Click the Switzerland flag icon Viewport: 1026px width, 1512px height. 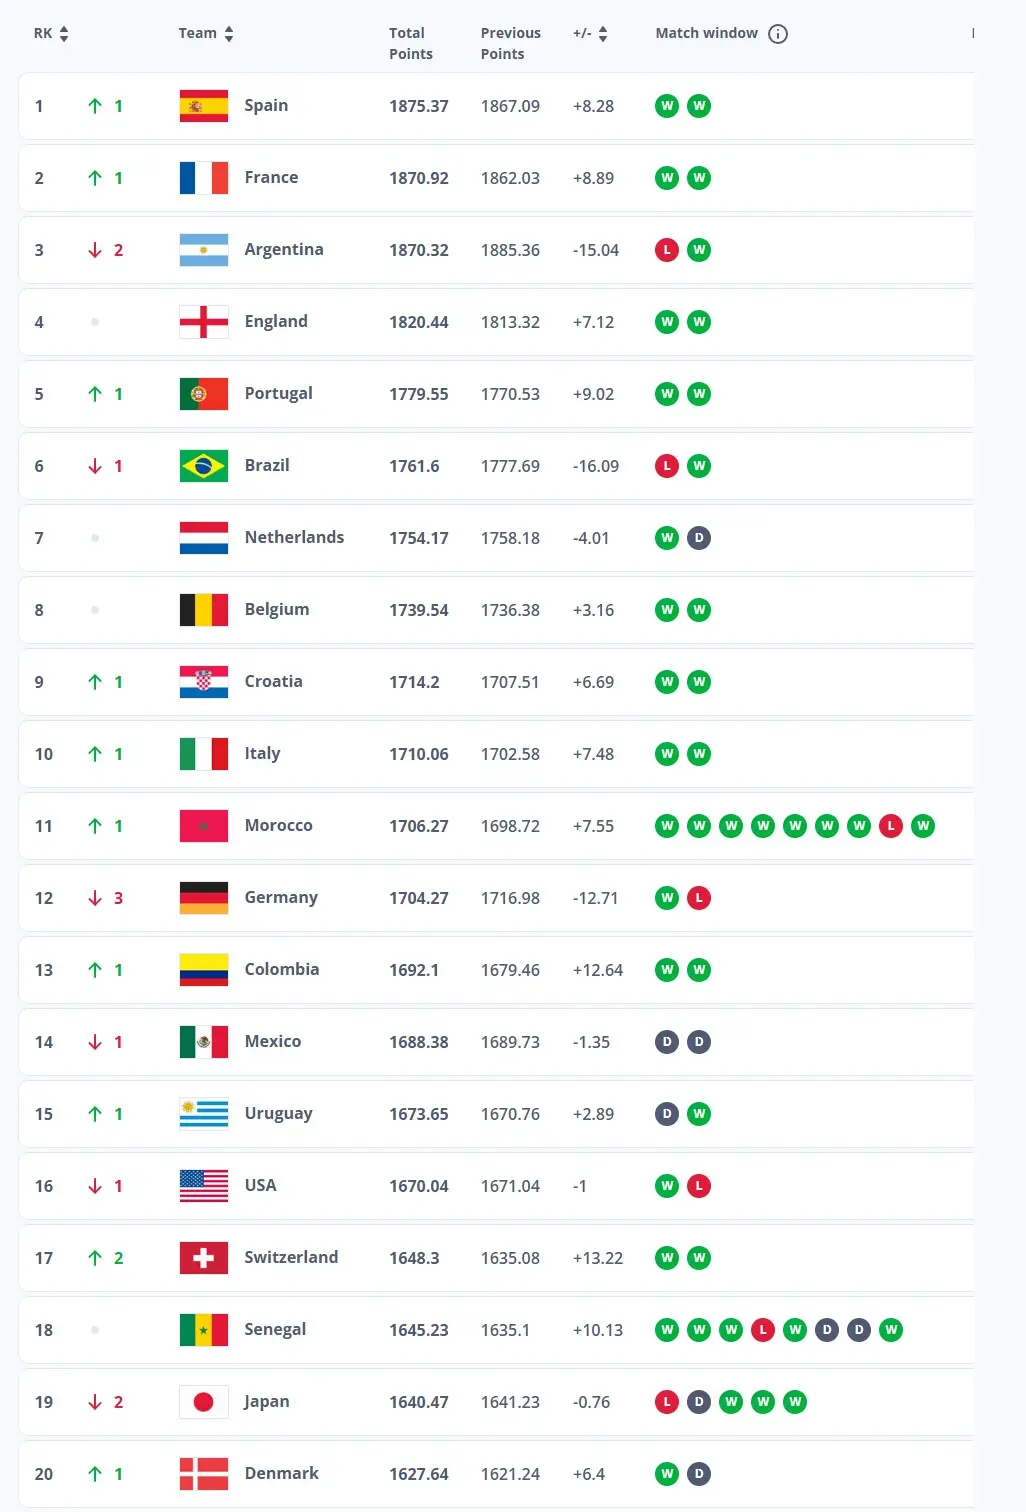204,1258
